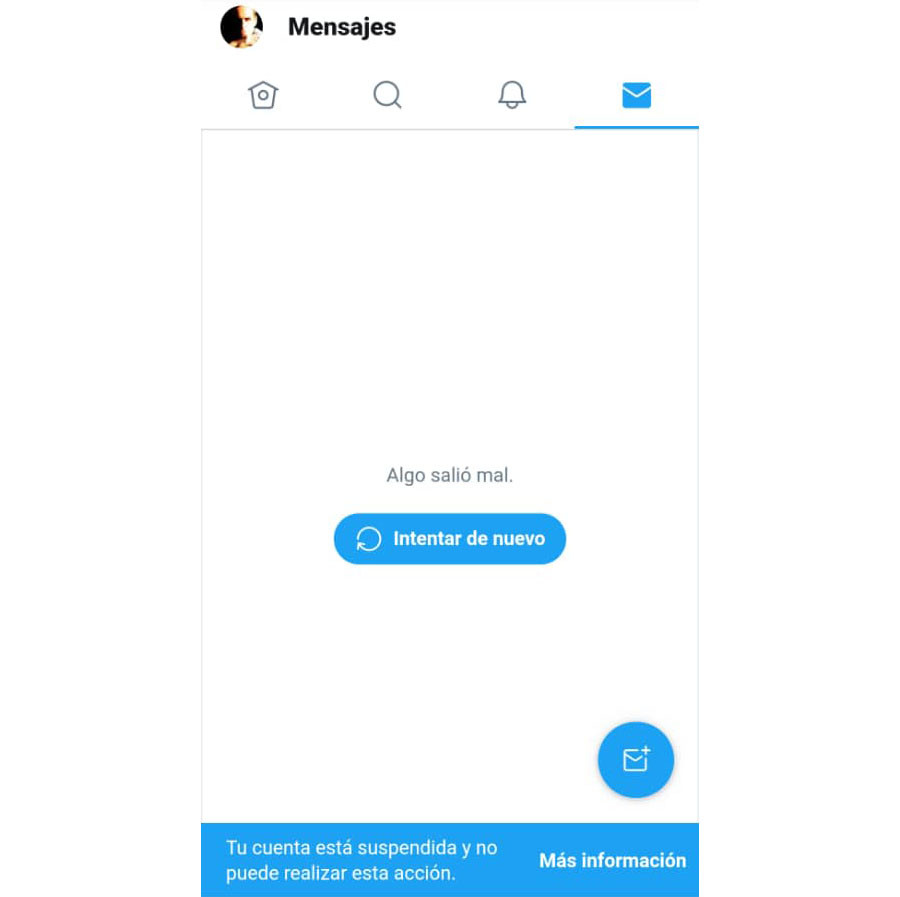Screen dimensions: 900x897
Task: Click 'puede realizar esta acción' banner line
Action: (x=340, y=873)
